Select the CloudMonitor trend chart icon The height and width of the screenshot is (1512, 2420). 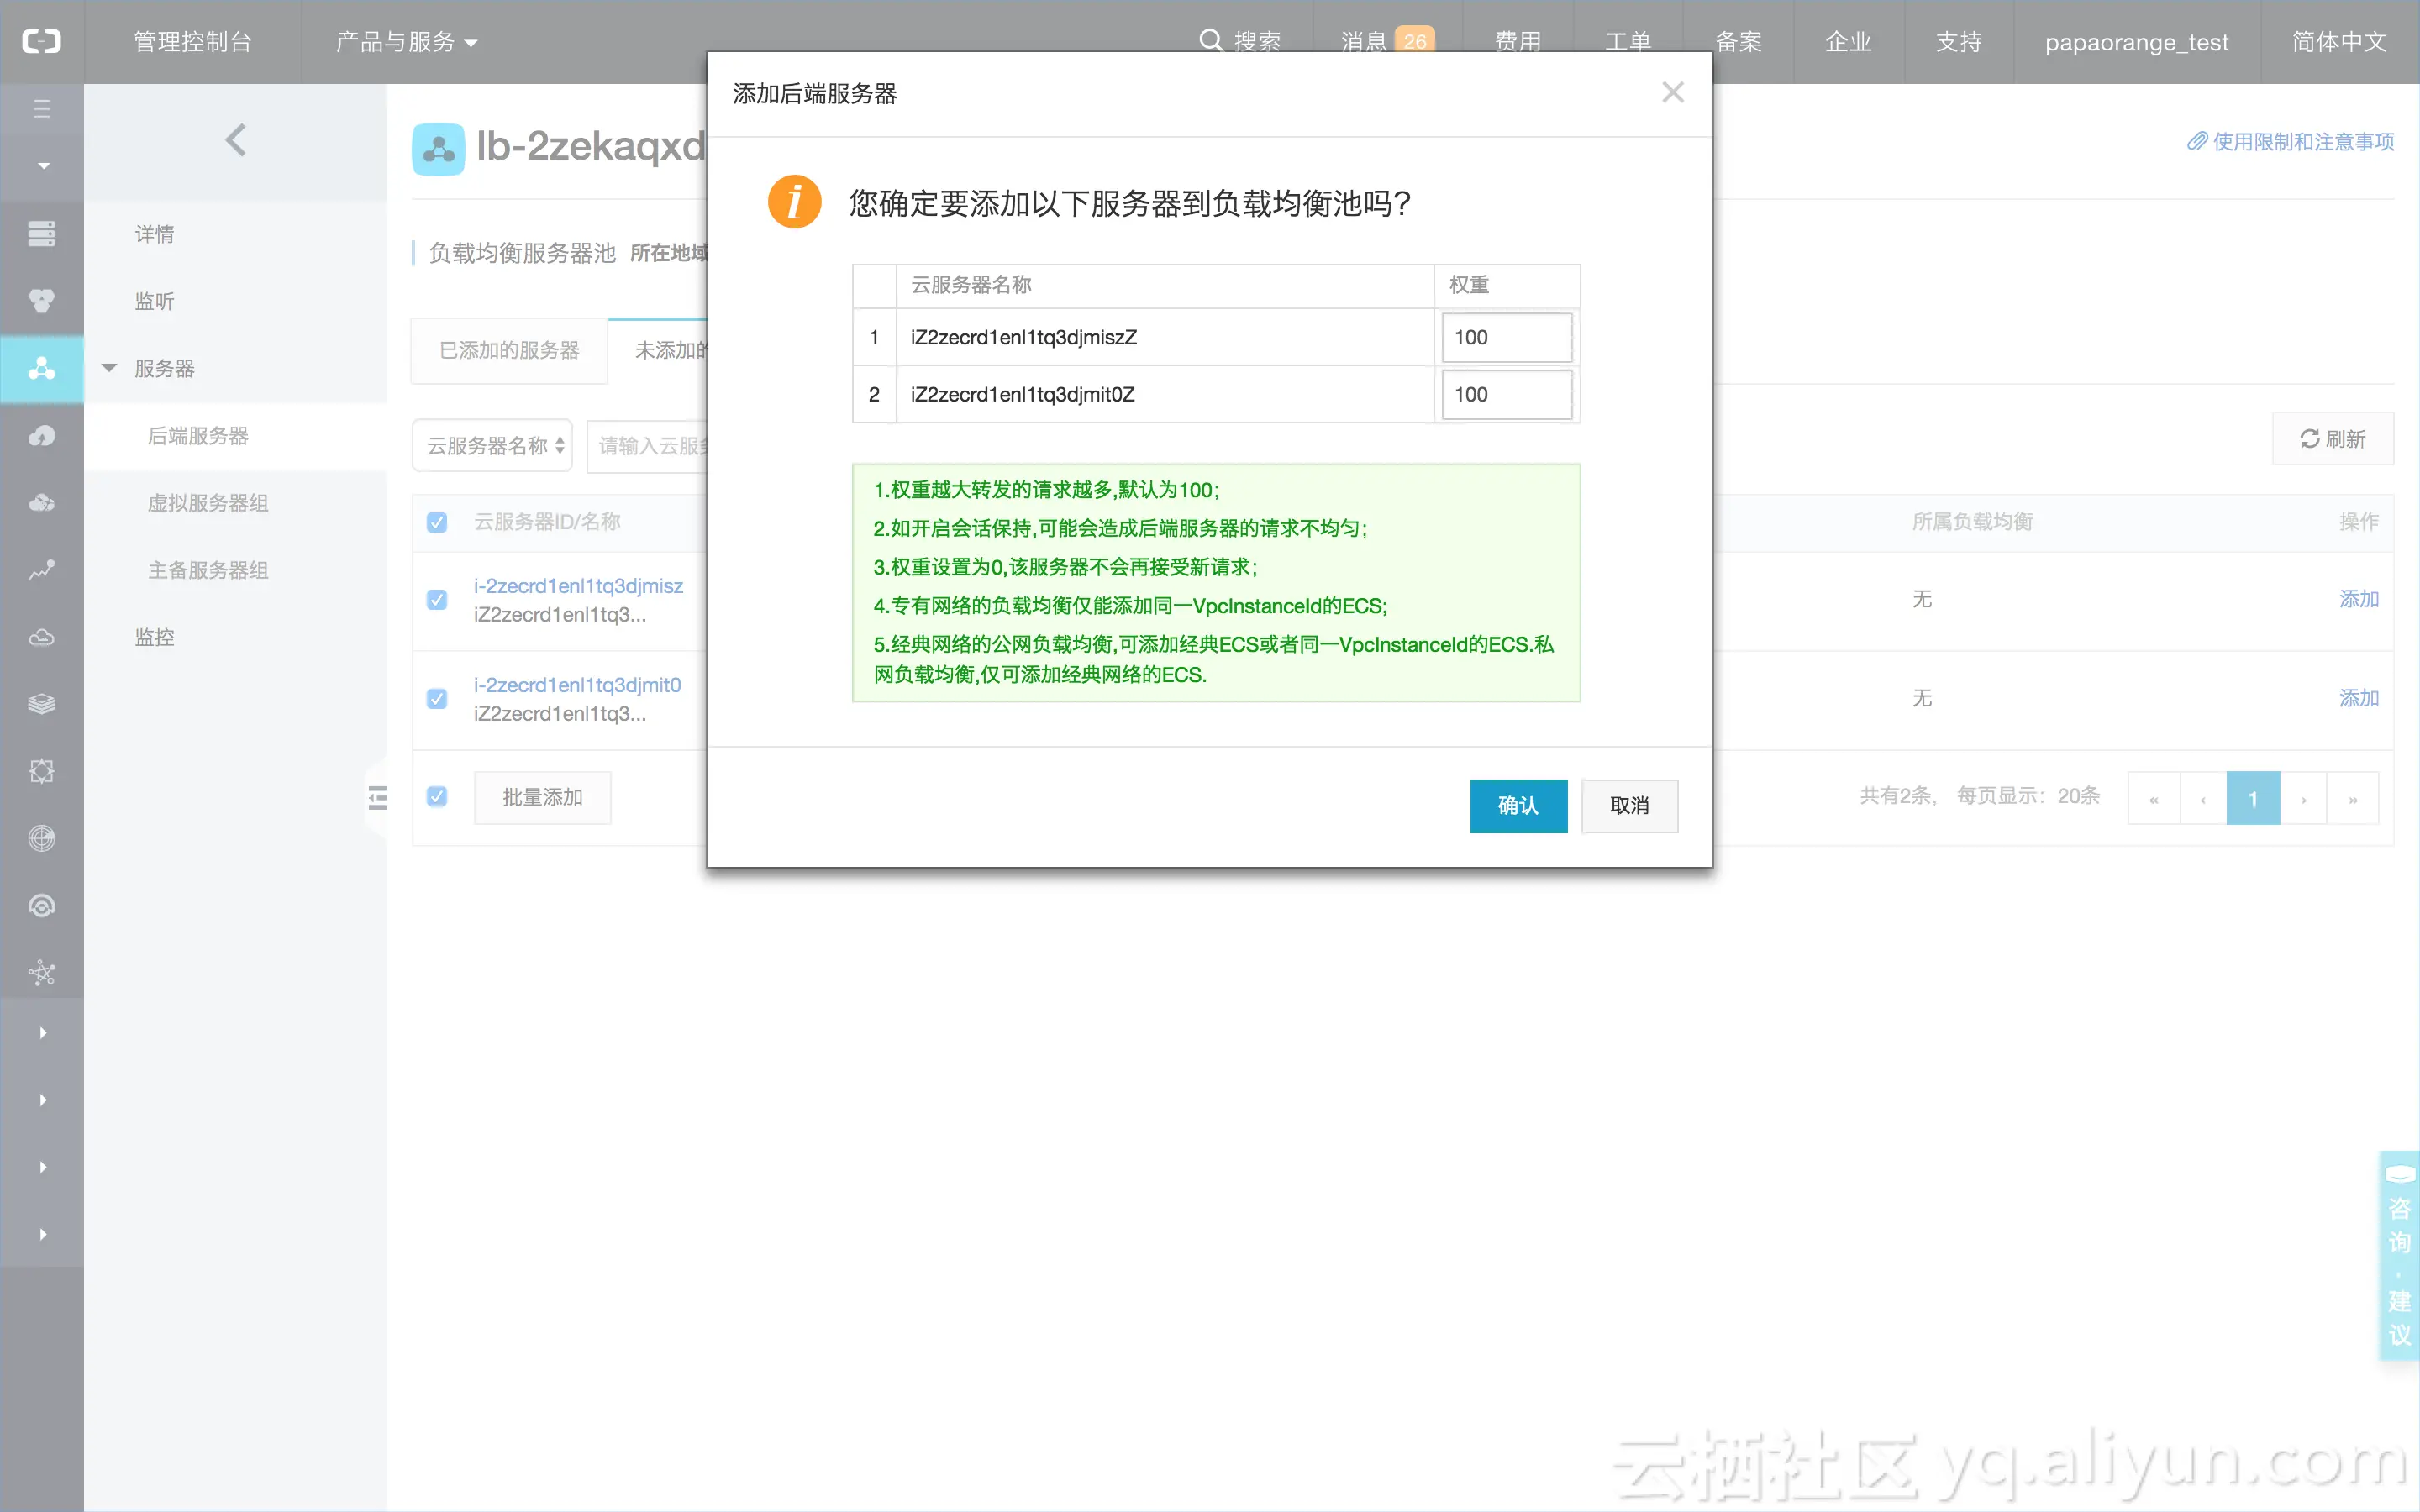(42, 570)
